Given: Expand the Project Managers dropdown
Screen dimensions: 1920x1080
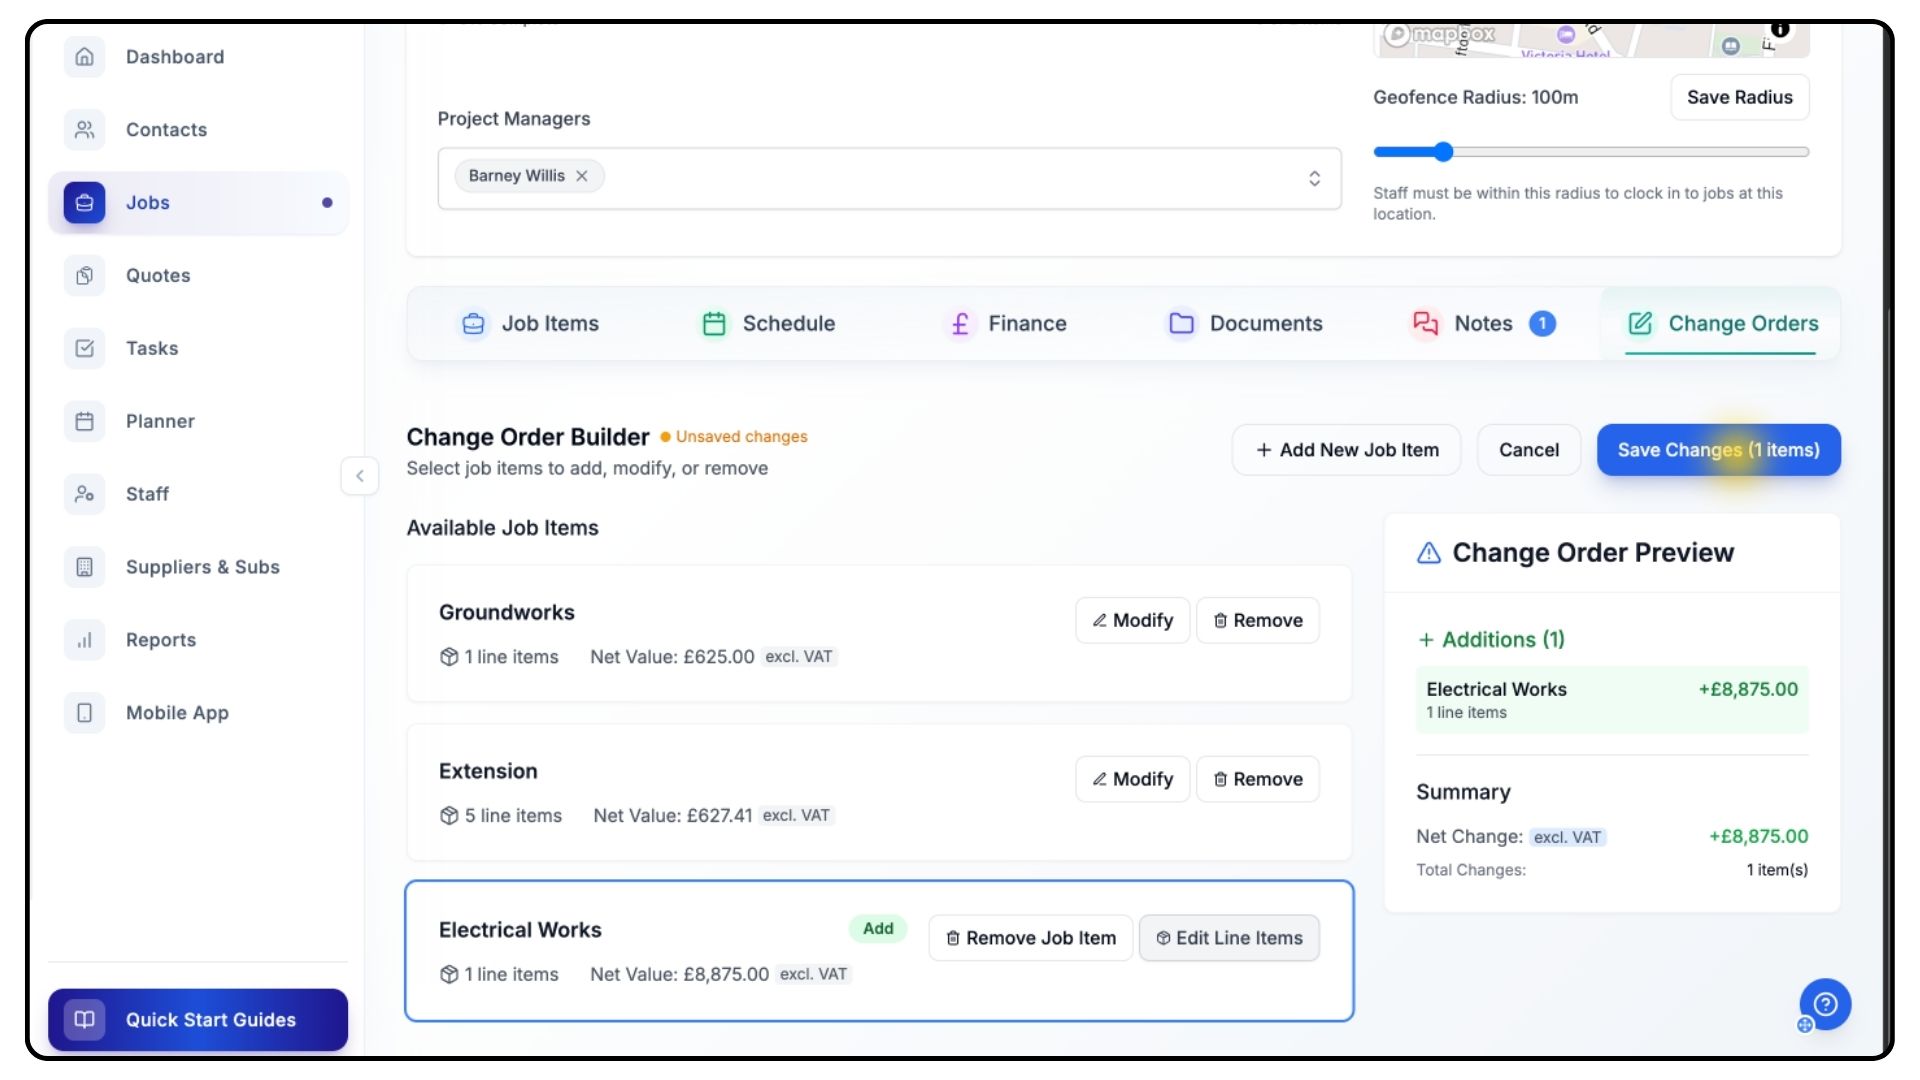Looking at the screenshot, I should [1314, 178].
